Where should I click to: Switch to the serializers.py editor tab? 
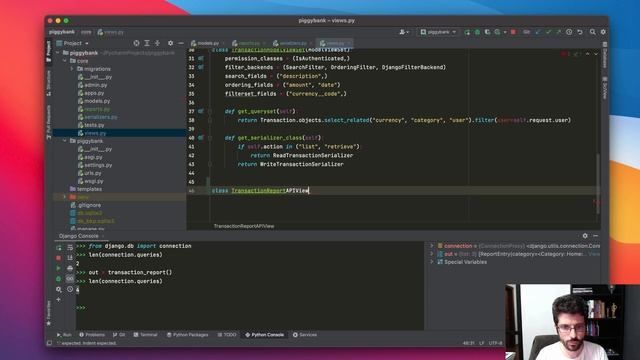[x=292, y=43]
